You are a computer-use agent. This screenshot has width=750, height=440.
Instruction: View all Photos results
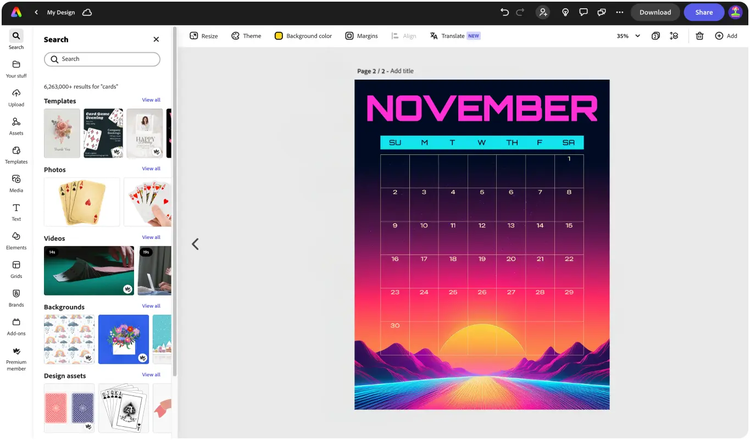(x=151, y=168)
